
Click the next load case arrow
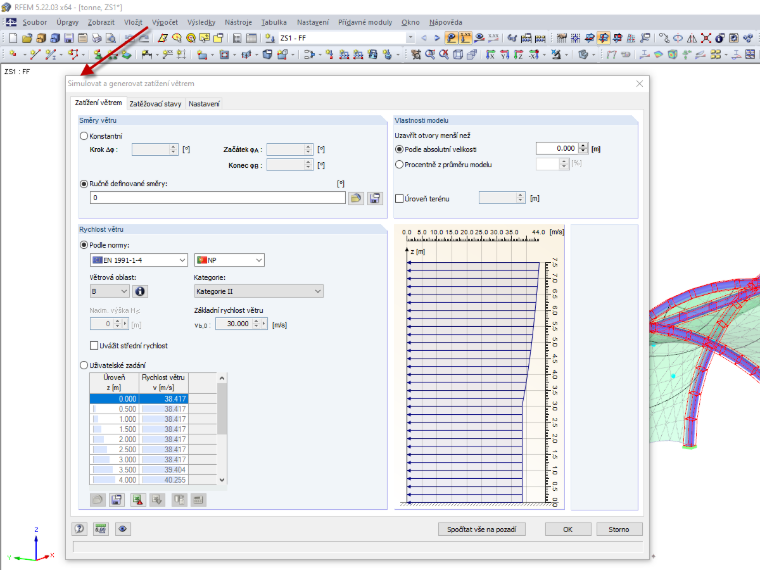coord(437,38)
